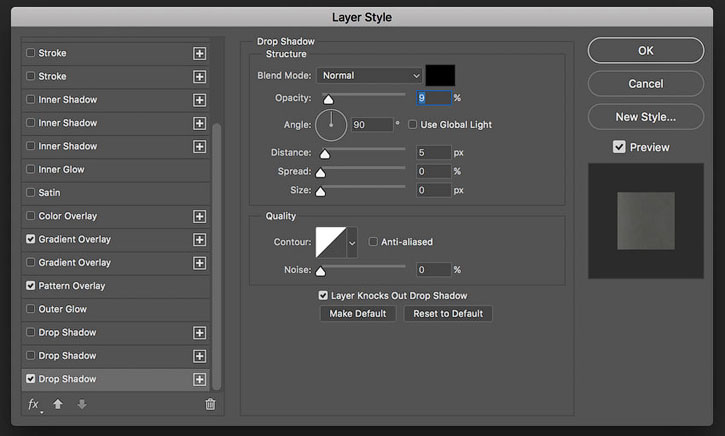The height and width of the screenshot is (436, 725).
Task: Move effect up with the up arrow
Action: pyautogui.click(x=58, y=404)
